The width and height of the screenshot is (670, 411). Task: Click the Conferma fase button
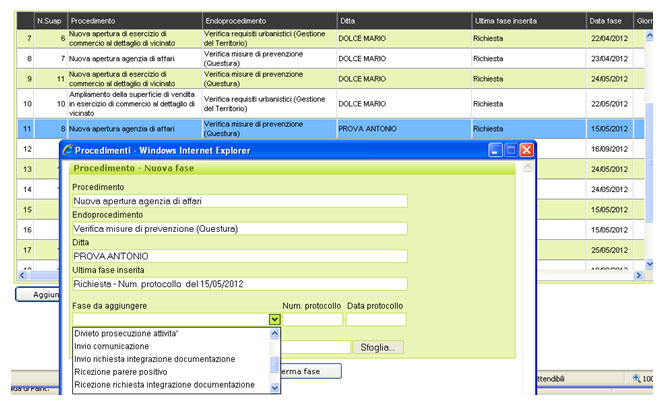pyautogui.click(x=311, y=371)
